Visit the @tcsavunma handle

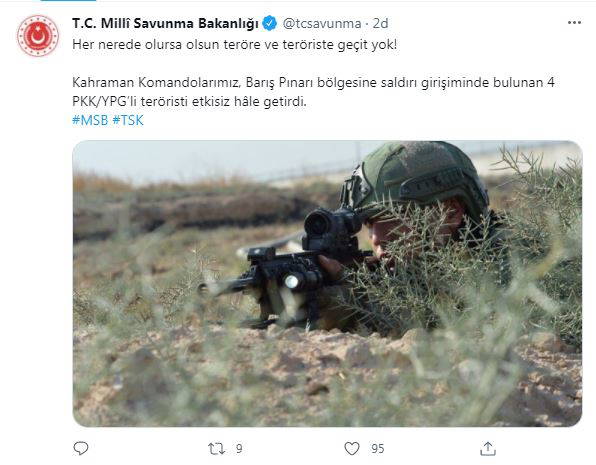click(x=322, y=23)
